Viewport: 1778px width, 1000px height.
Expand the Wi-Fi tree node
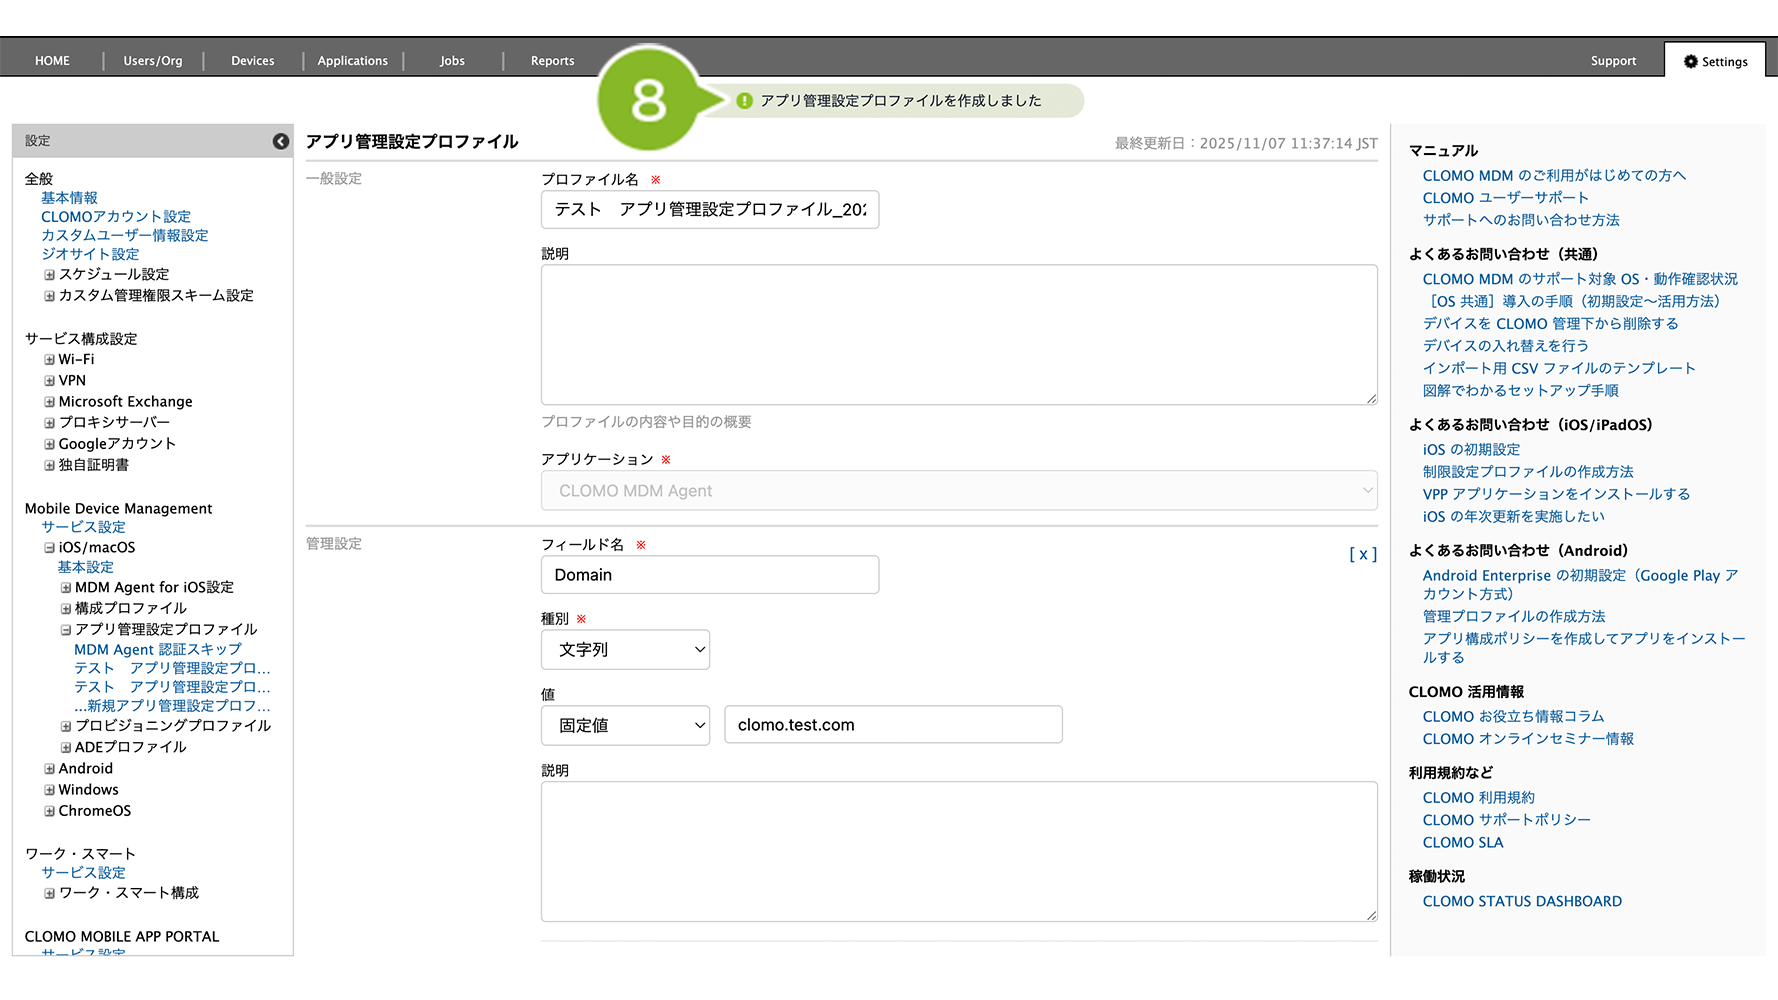pyautogui.click(x=49, y=360)
